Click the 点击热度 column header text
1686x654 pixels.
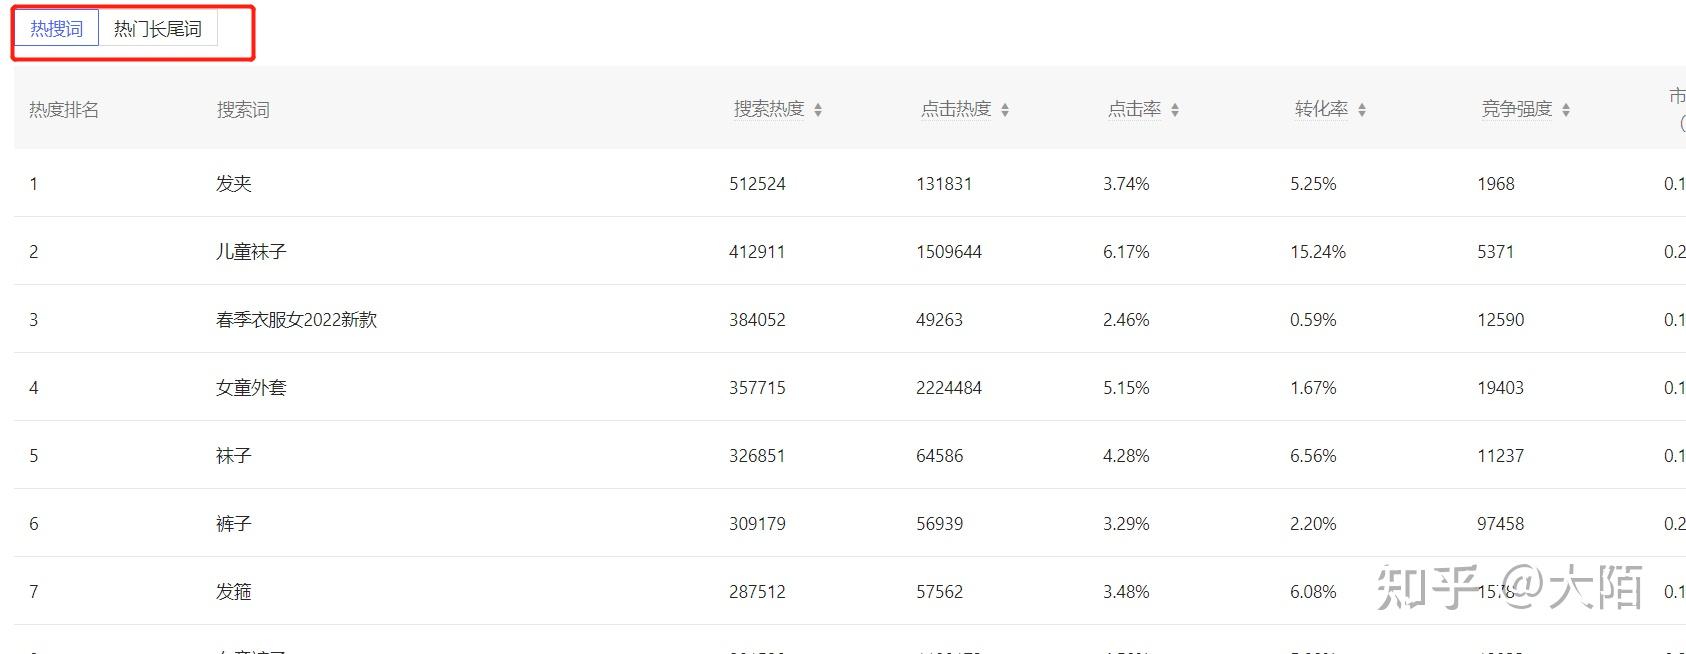coord(955,109)
